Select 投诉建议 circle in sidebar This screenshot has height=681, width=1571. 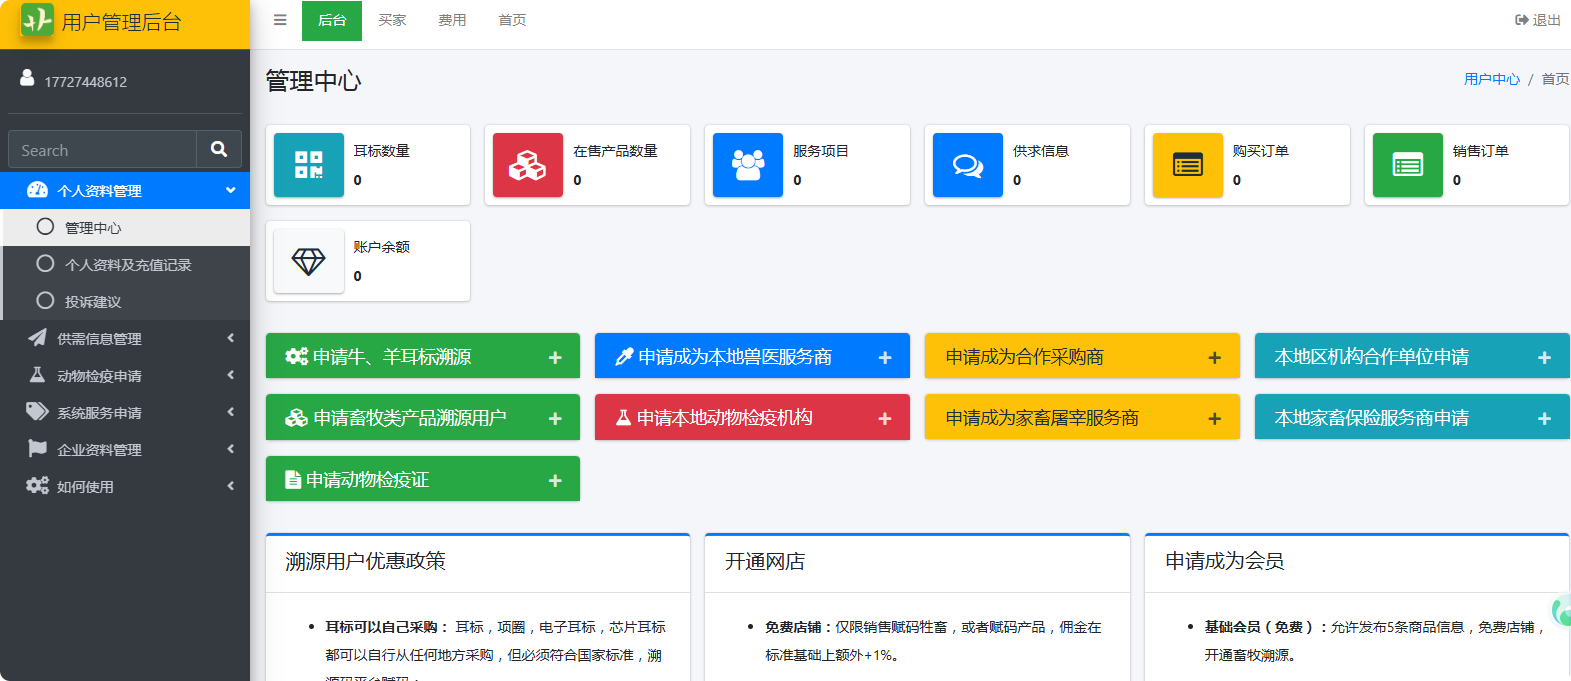(45, 301)
